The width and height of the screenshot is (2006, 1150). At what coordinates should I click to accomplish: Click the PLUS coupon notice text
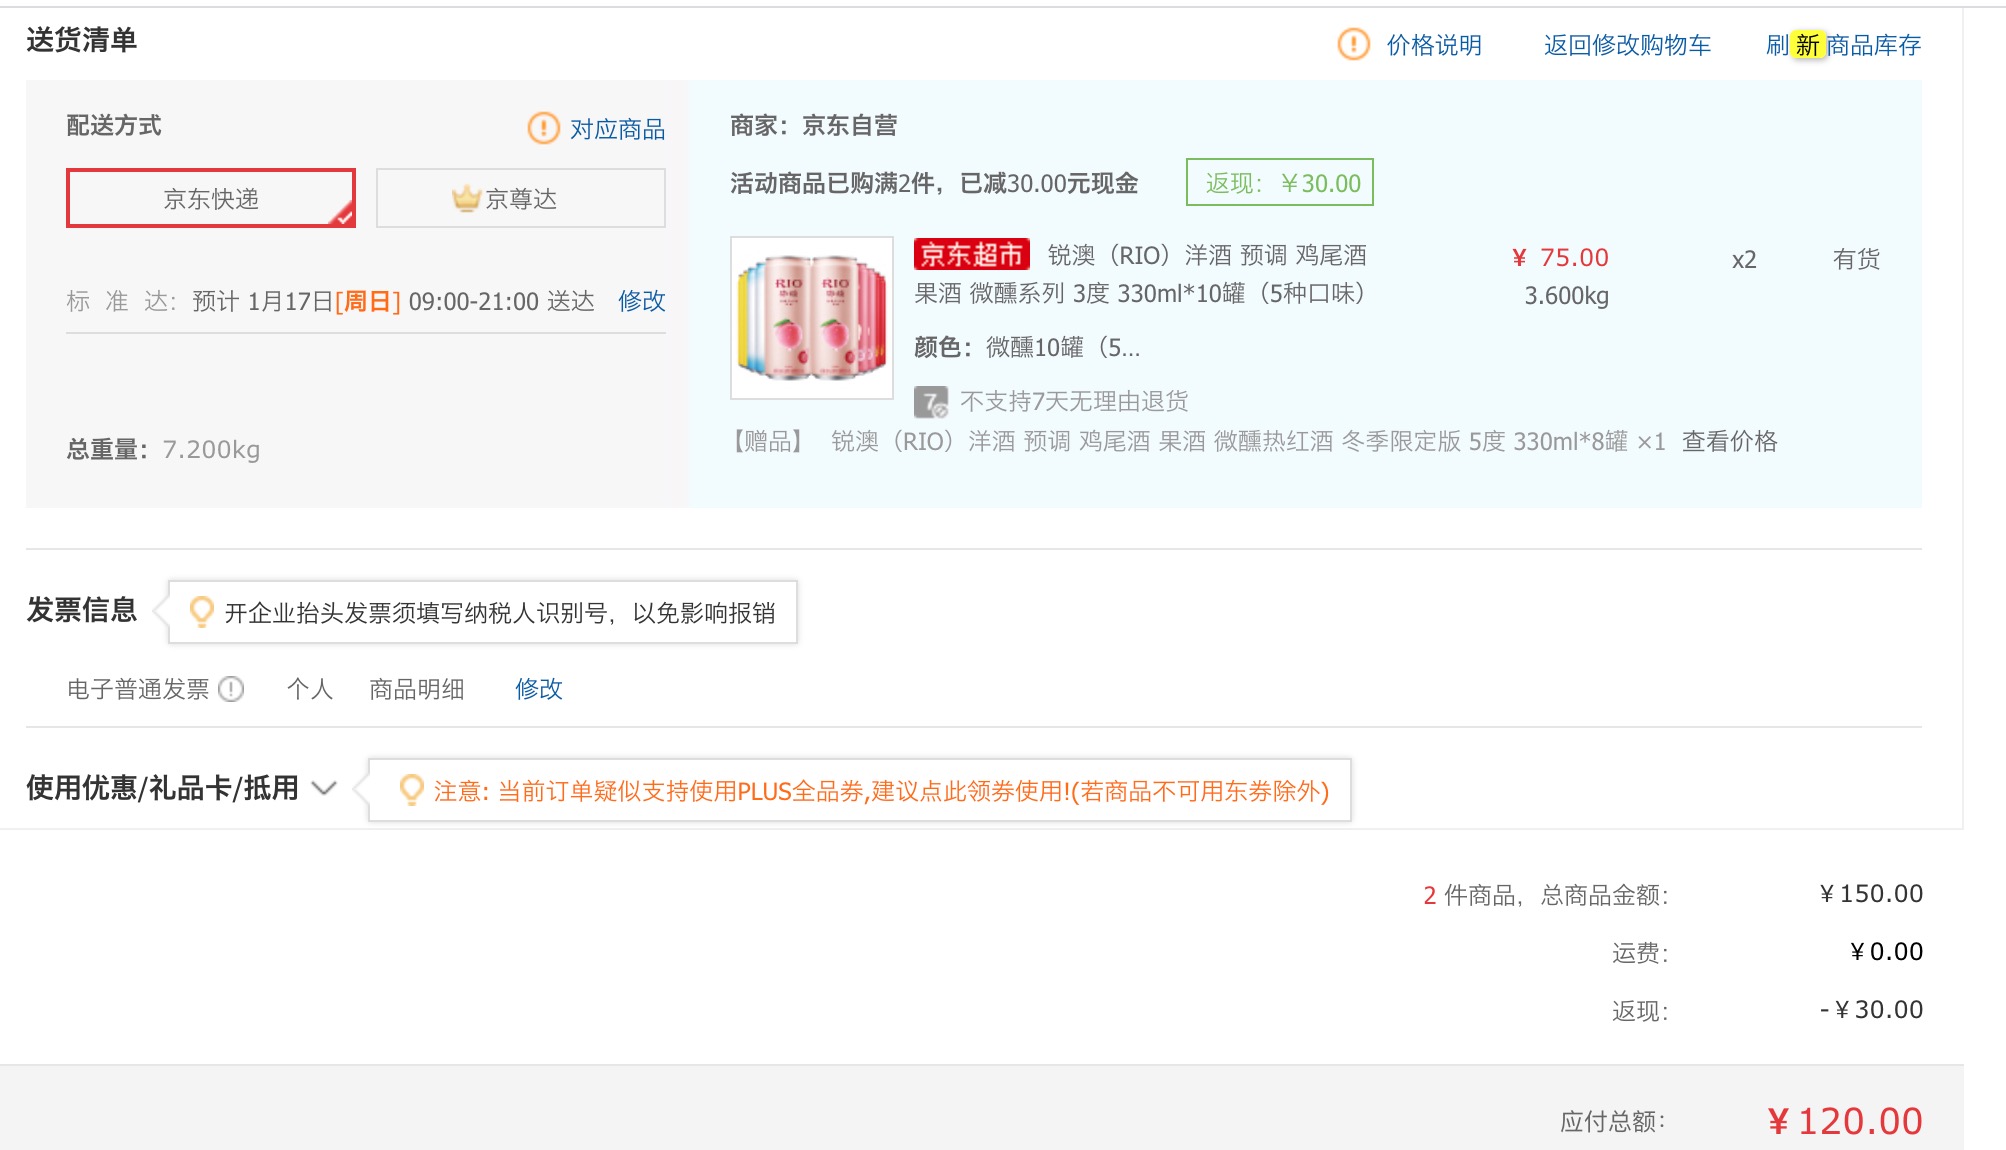[x=881, y=791]
